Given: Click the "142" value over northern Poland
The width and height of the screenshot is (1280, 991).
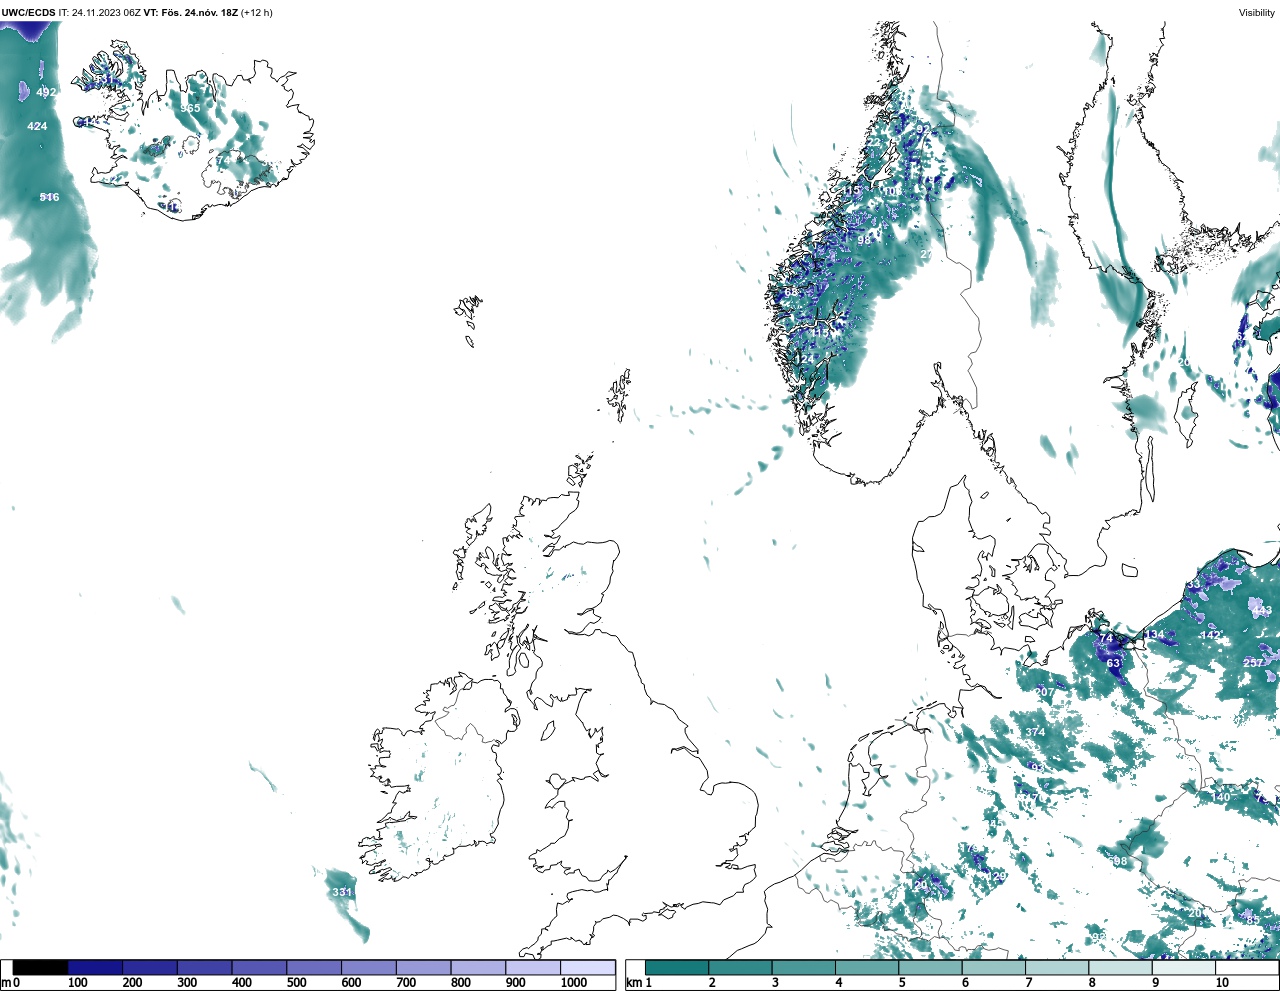Looking at the screenshot, I should point(1210,635).
